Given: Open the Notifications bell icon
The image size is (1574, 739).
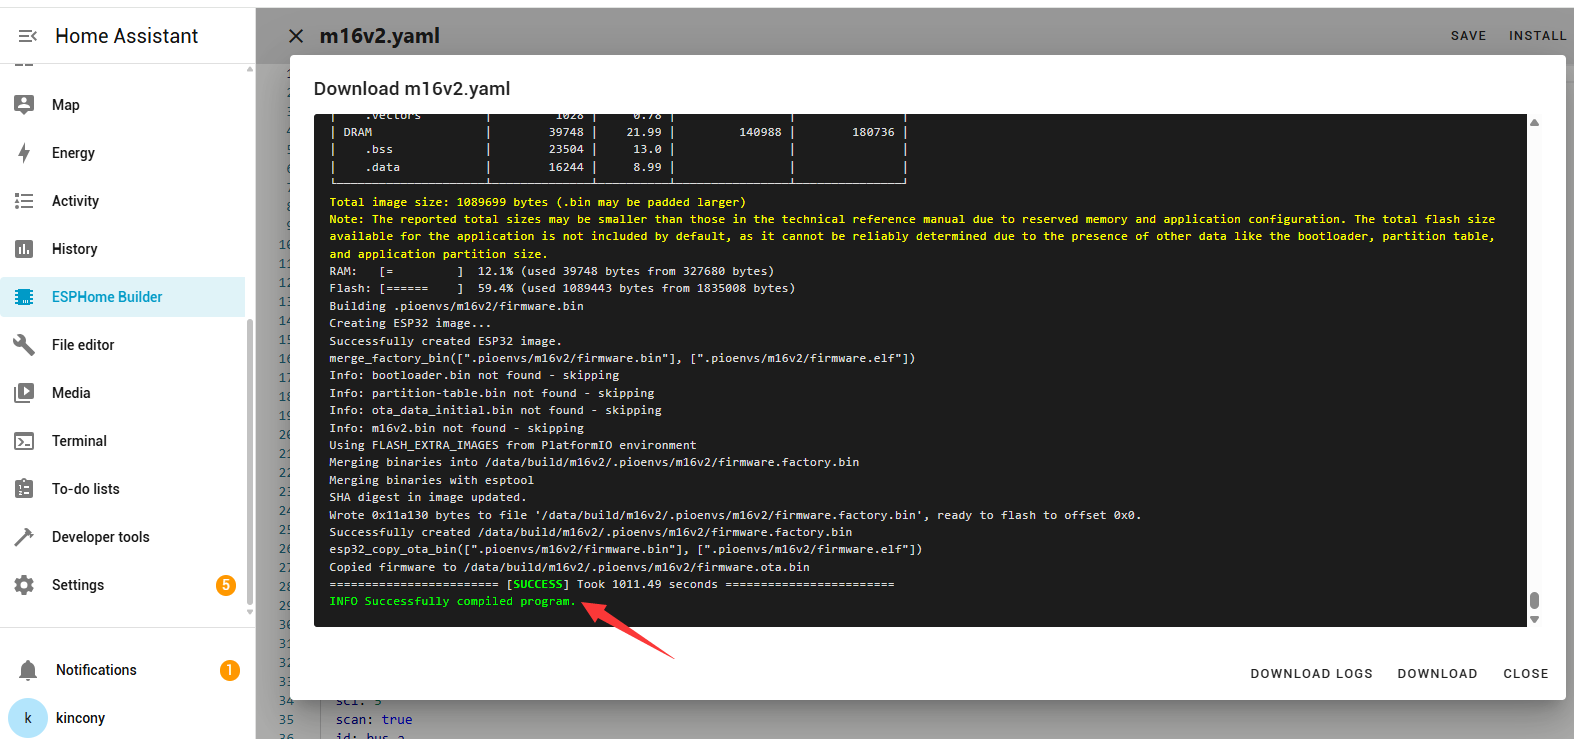Looking at the screenshot, I should click(28, 670).
